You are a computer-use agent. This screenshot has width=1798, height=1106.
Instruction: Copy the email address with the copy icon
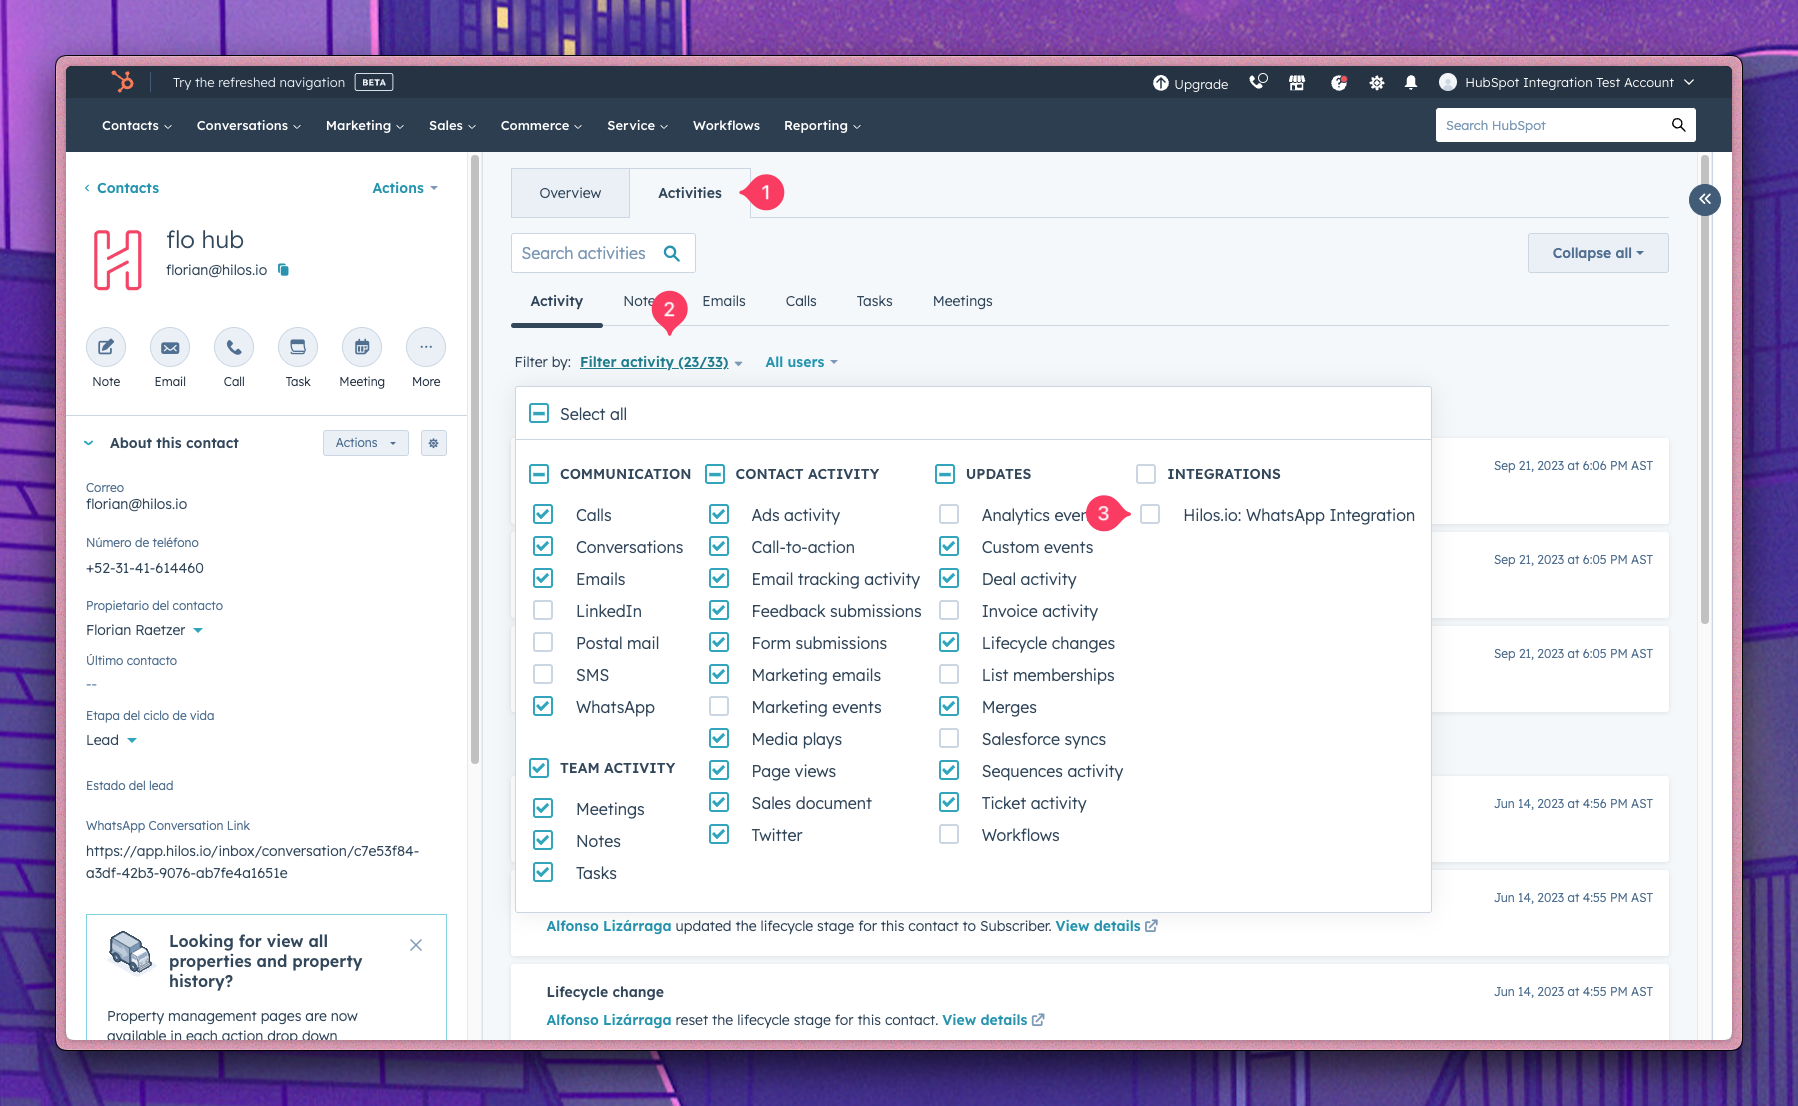[x=283, y=270]
